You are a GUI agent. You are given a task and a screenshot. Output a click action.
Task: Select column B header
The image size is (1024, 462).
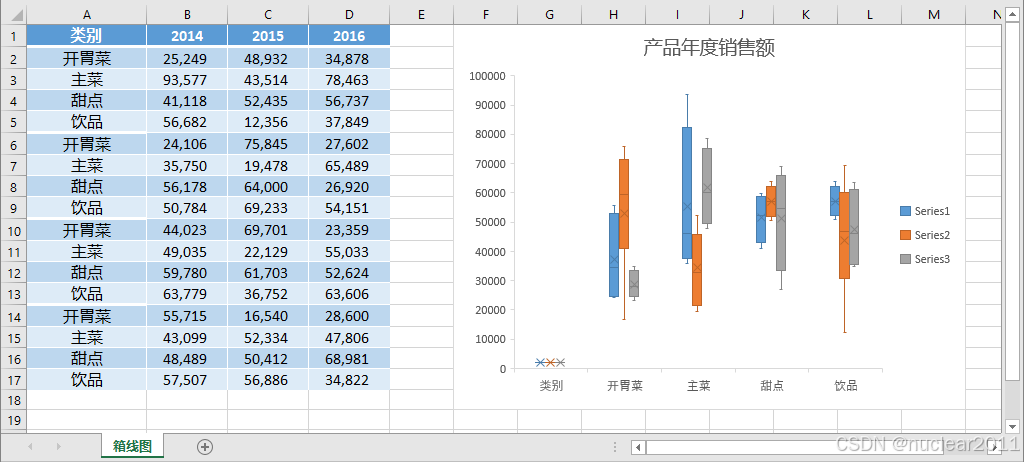point(187,14)
